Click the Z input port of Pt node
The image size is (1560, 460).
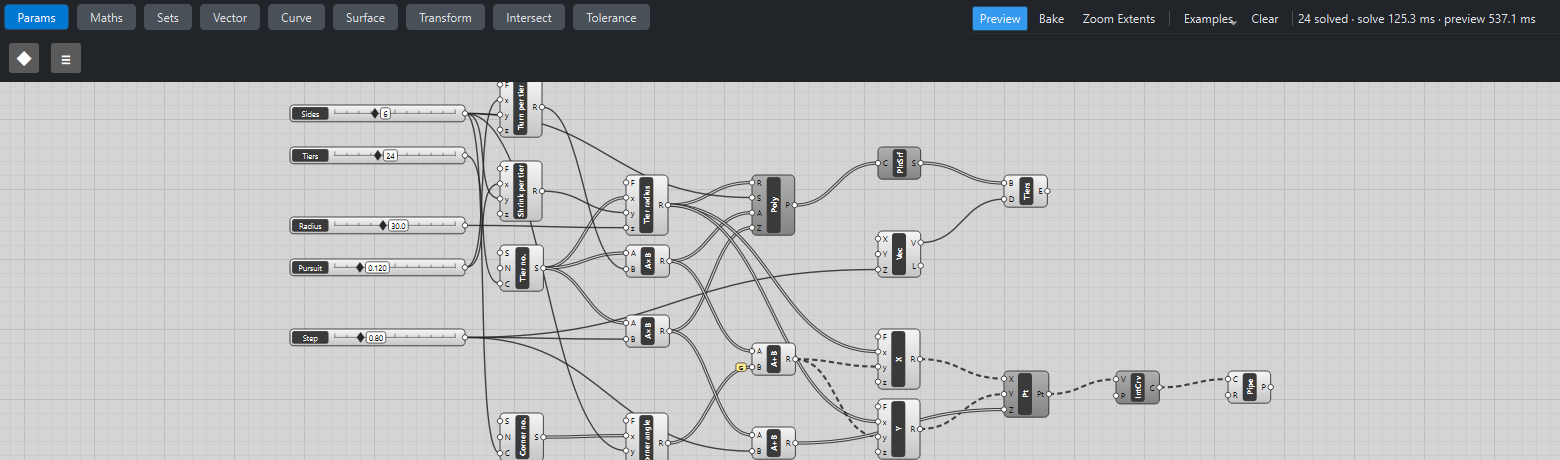click(1005, 408)
